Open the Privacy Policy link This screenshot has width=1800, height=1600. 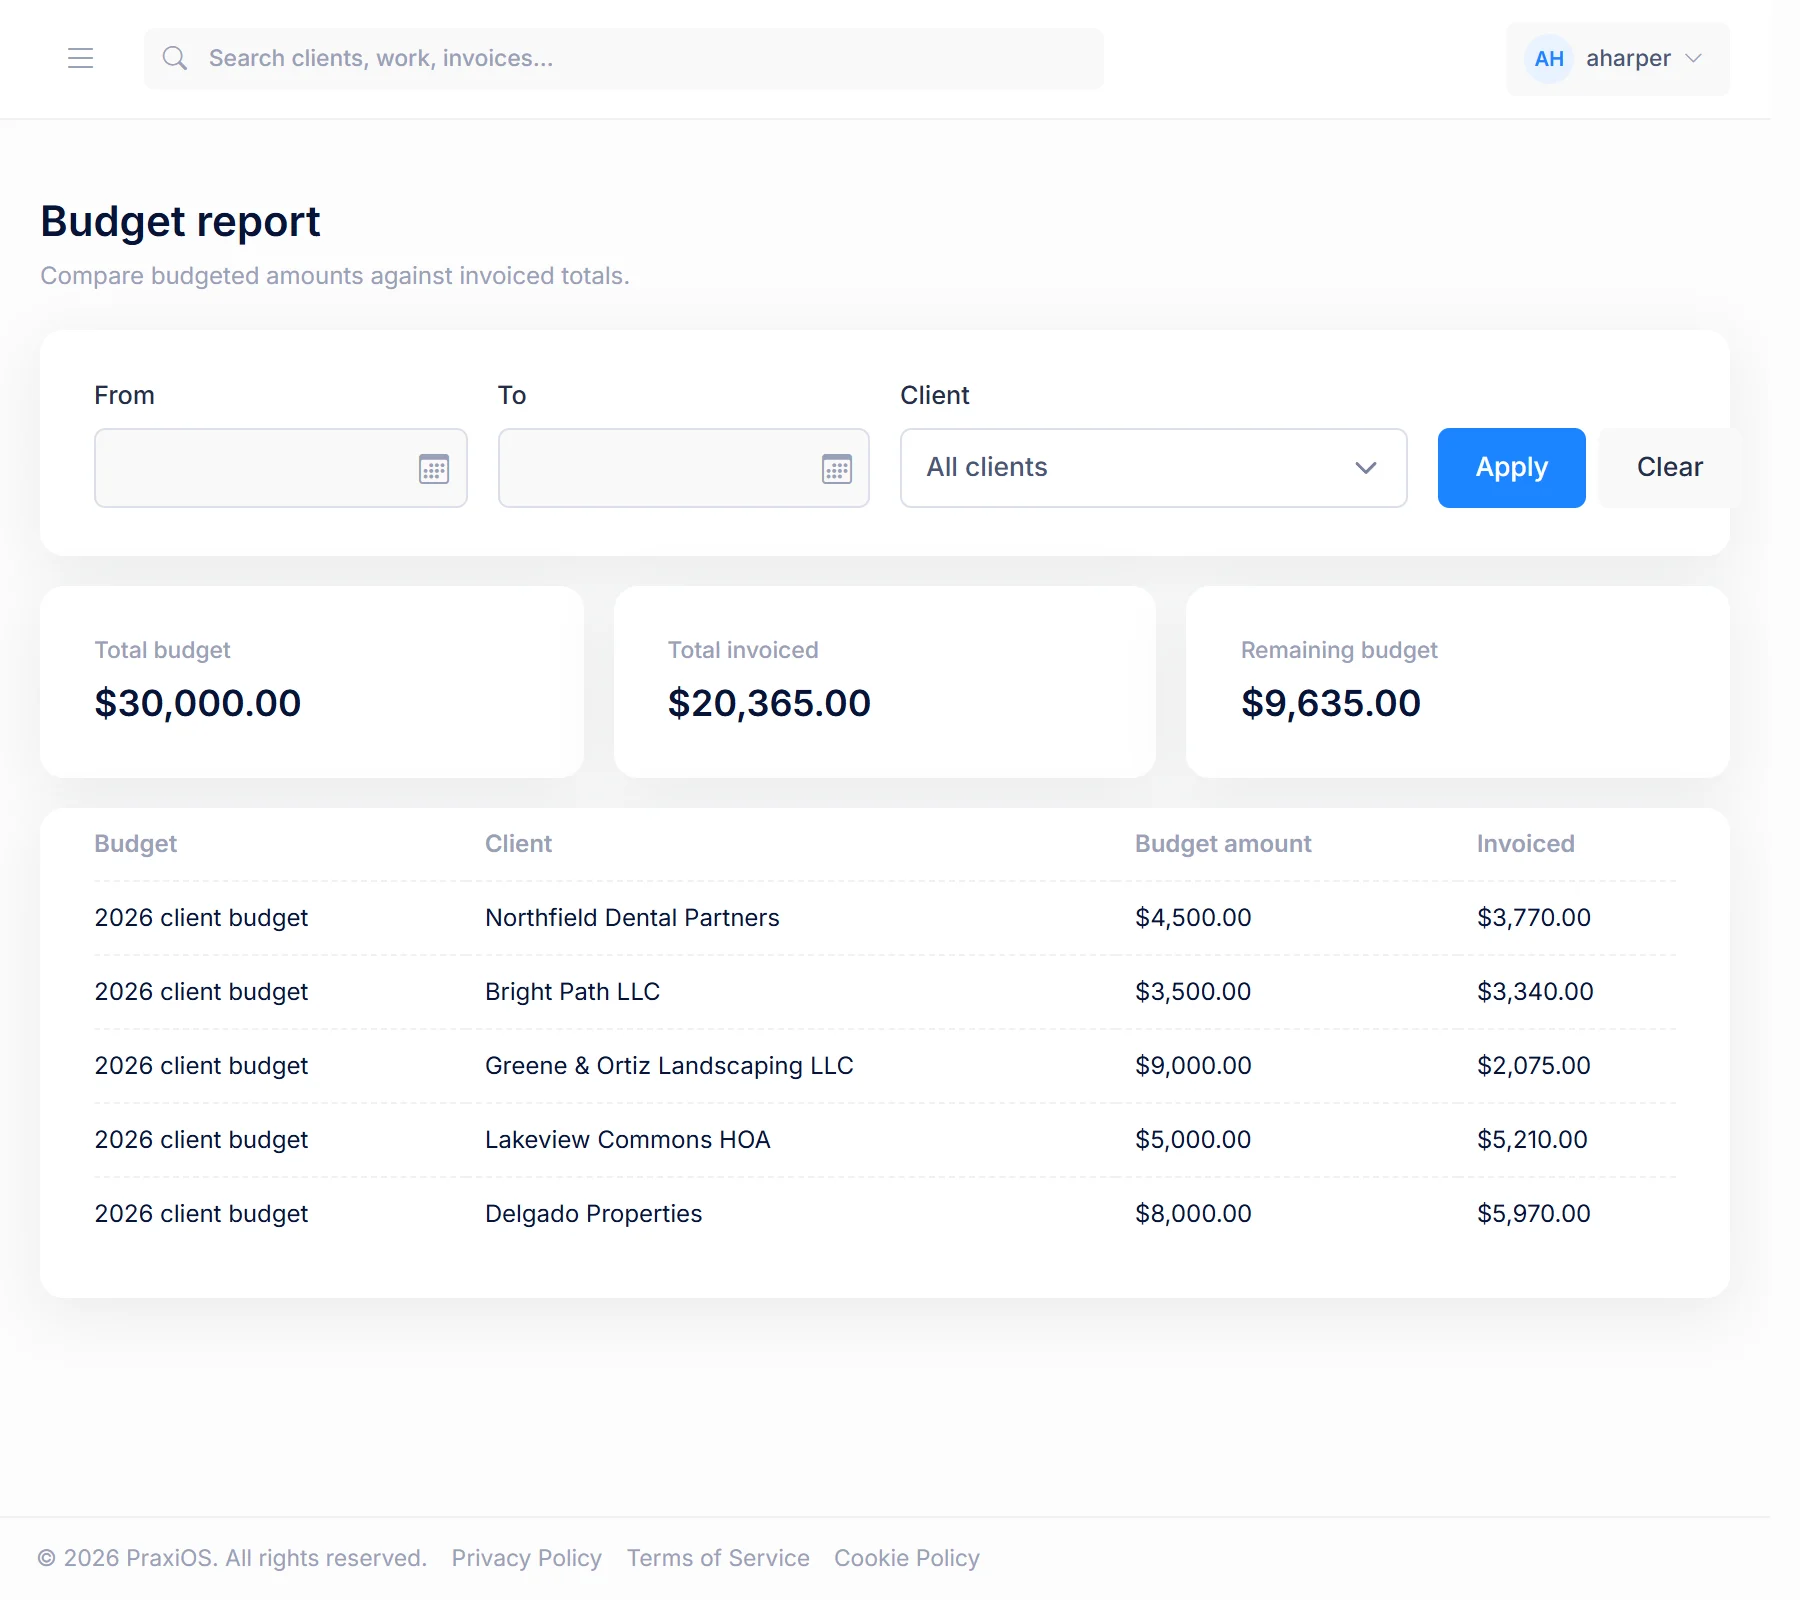coord(527,1558)
